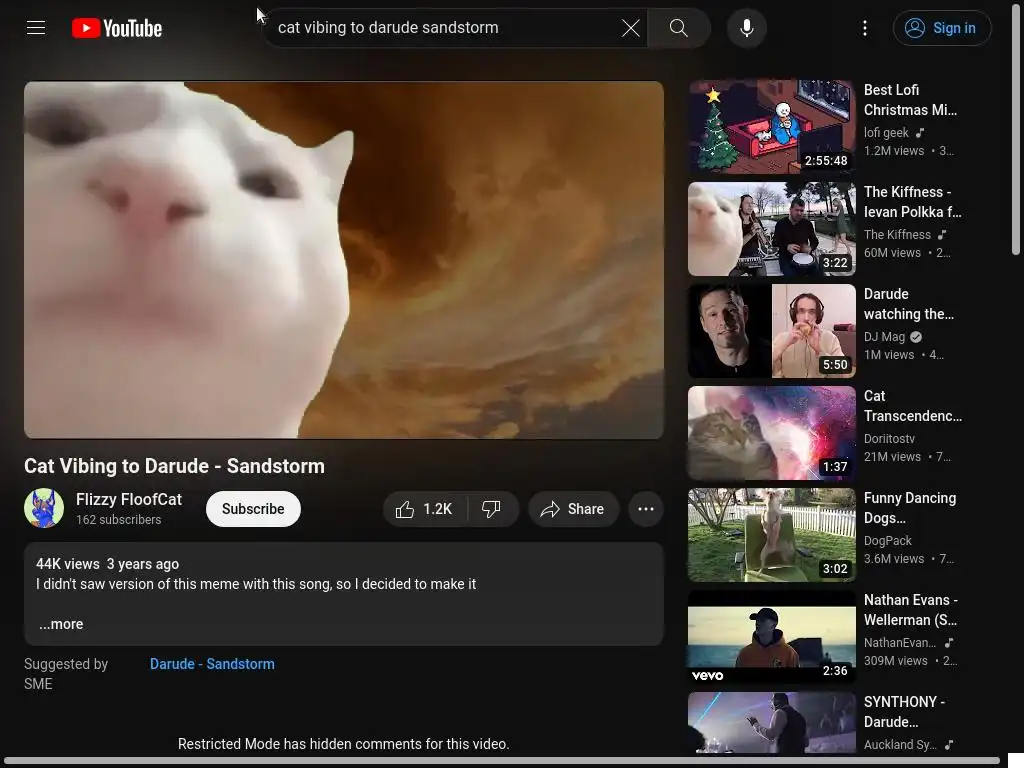Open Flizzy FloofCat channel name link
This screenshot has width=1024, height=768.
129,500
